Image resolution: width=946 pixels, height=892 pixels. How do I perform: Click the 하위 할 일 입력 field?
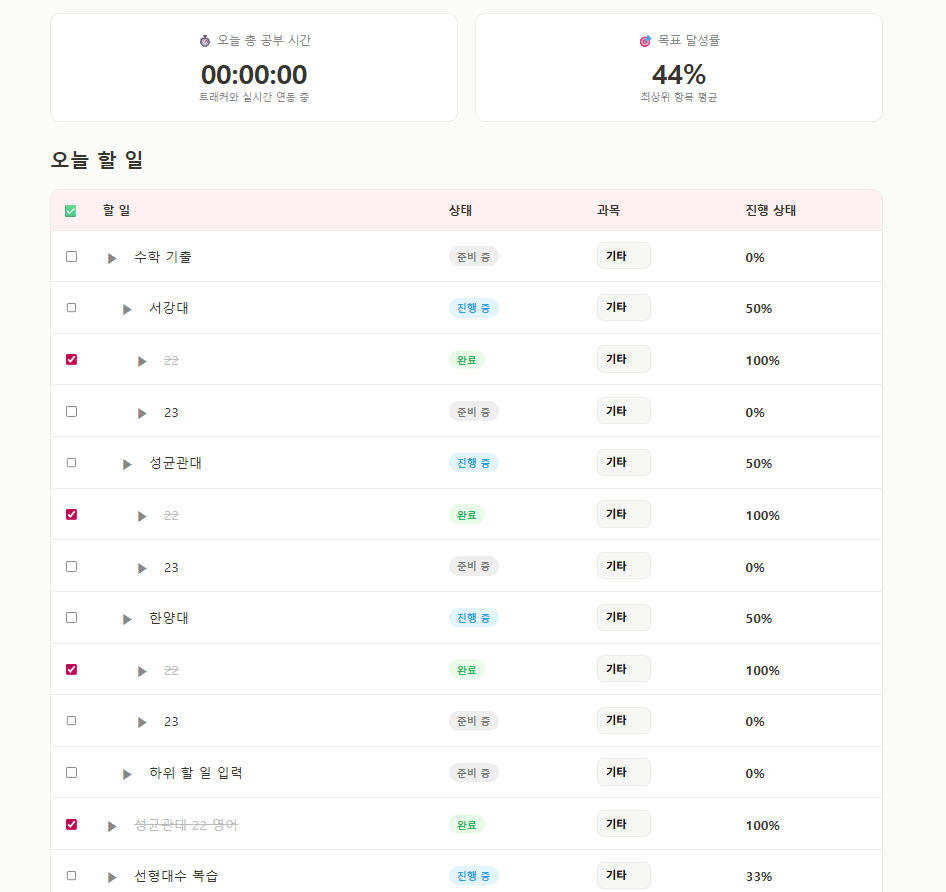click(x=196, y=773)
